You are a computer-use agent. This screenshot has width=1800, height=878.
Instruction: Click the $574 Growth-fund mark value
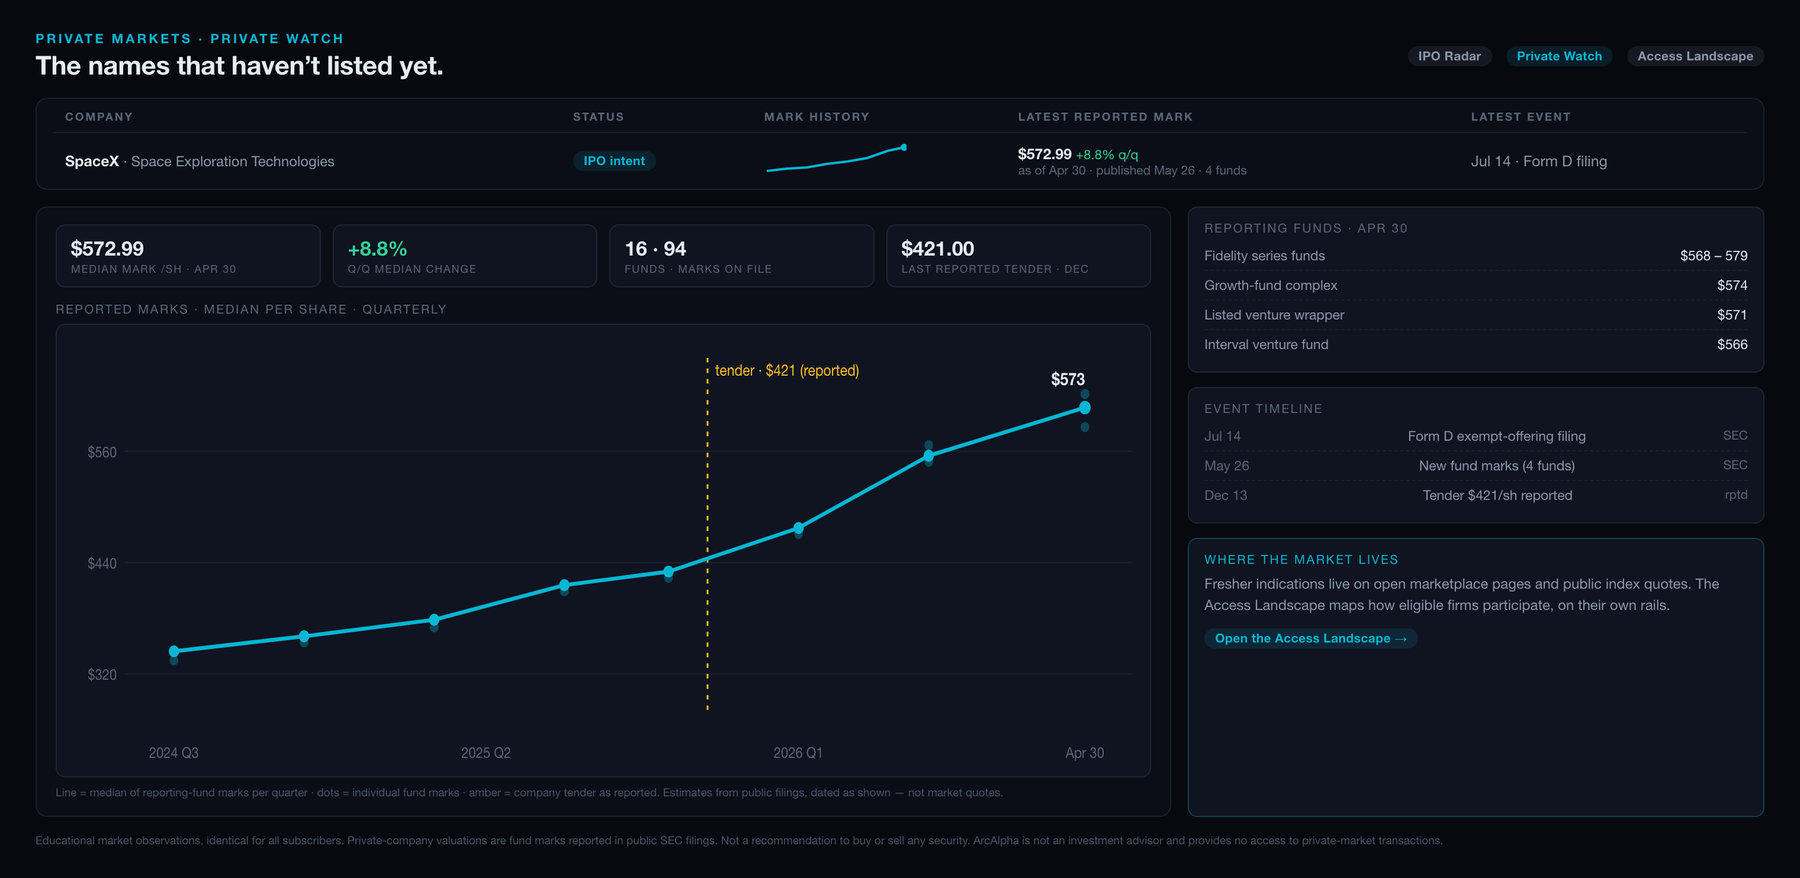click(1732, 285)
